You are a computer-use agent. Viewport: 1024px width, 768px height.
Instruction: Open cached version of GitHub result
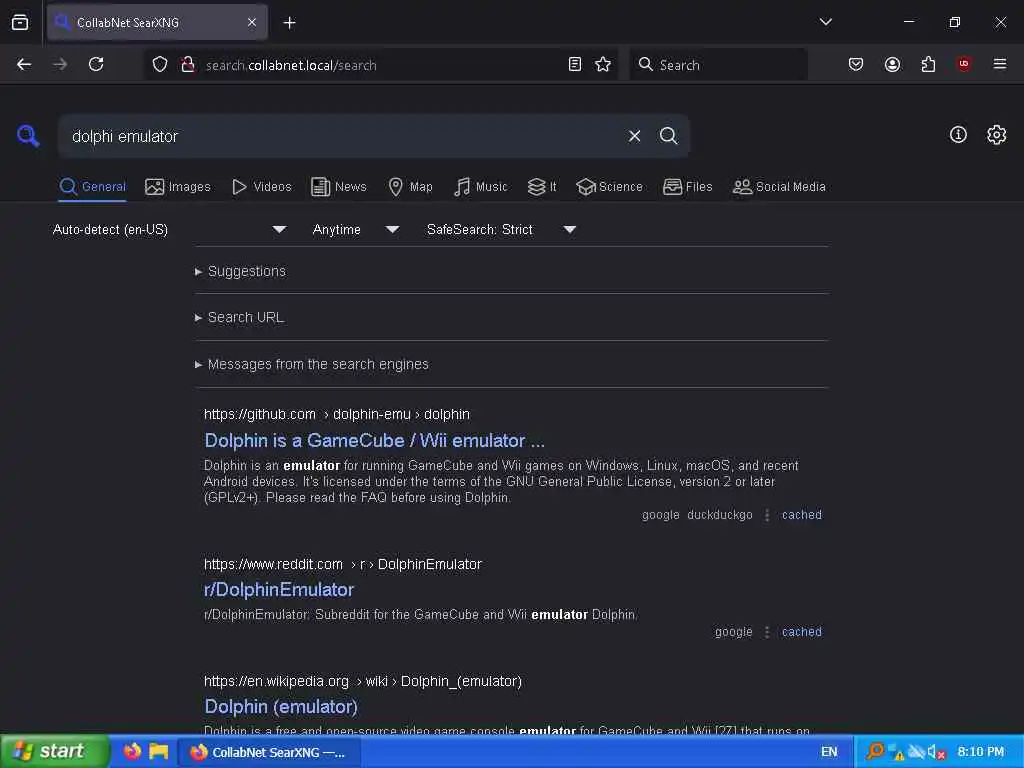tap(801, 515)
